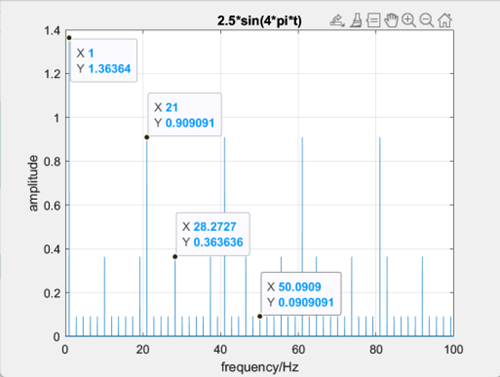Screen dimensions: 500x377
Task: Click the 60 x-axis tick label
Action: pos(298,350)
